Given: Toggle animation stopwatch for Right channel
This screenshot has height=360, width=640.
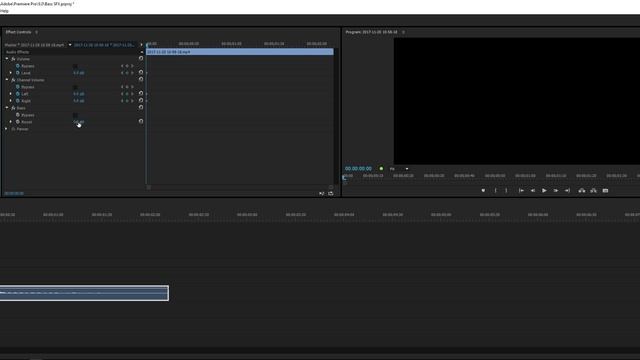Looking at the screenshot, I should 18,100.
